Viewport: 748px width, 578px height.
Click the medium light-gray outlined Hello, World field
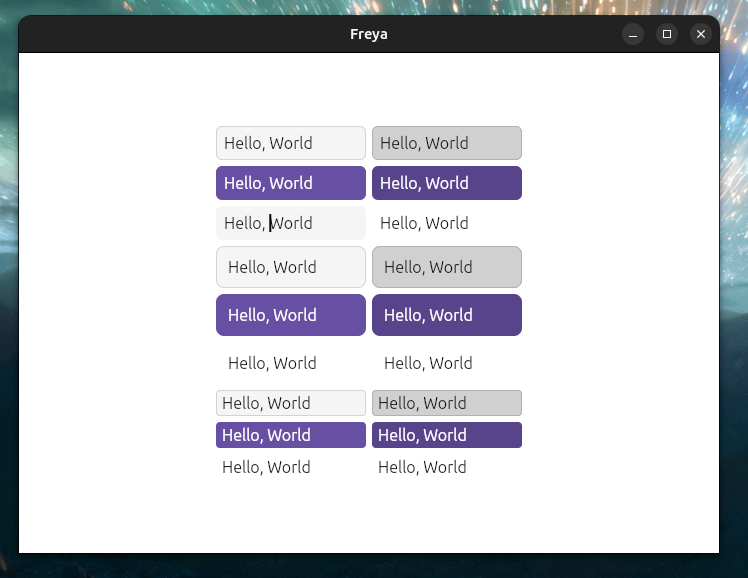click(291, 143)
